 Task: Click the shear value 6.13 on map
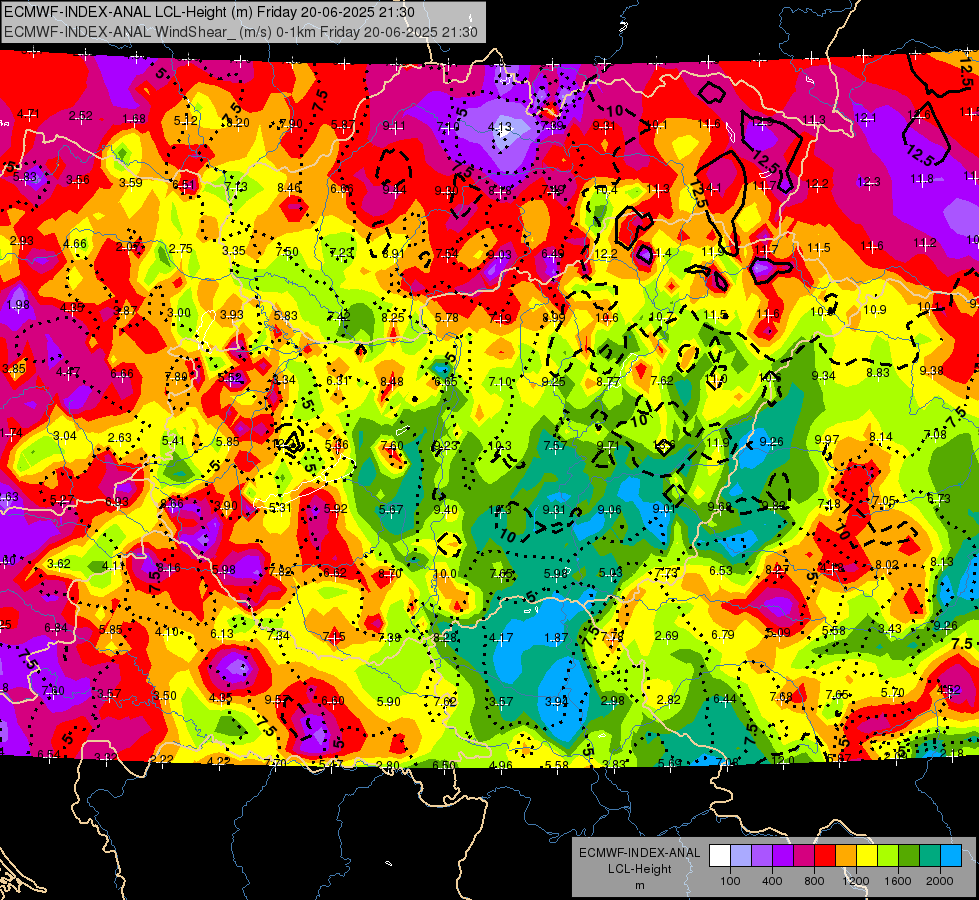pyautogui.click(x=222, y=633)
